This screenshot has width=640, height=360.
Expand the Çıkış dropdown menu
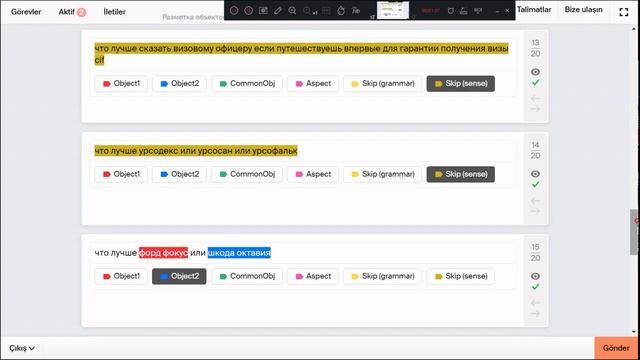coord(22,348)
